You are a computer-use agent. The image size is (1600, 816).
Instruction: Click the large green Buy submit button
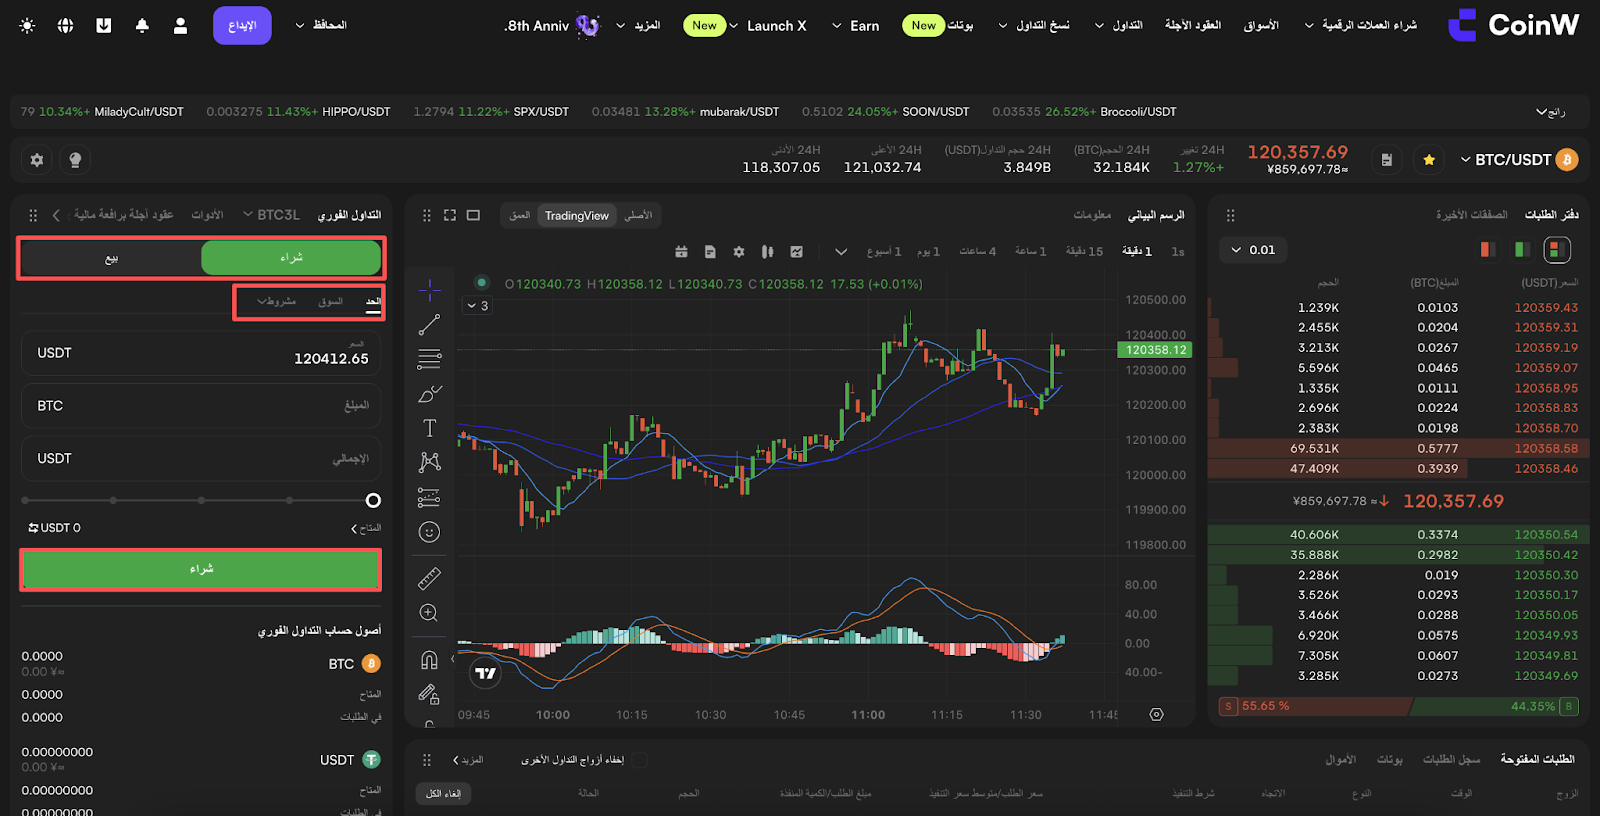[201, 569]
